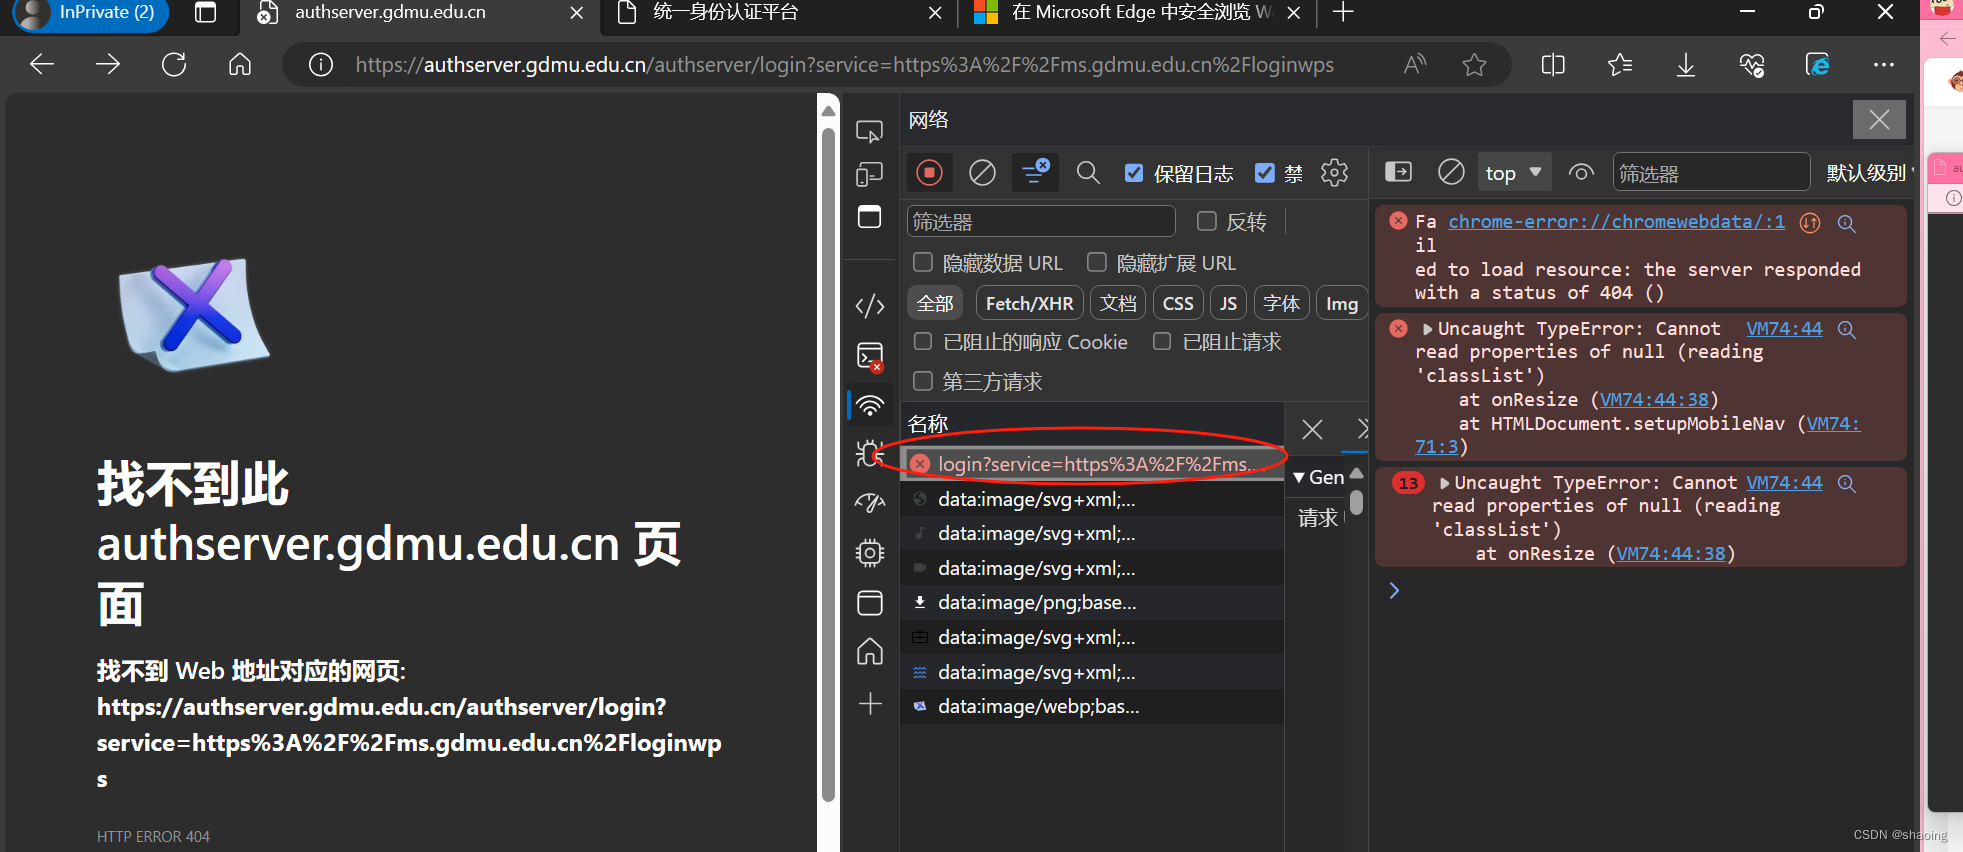Screen dimensions: 1963x852
Task: Select data:image/webp;bas... request row
Action: (x=1092, y=706)
